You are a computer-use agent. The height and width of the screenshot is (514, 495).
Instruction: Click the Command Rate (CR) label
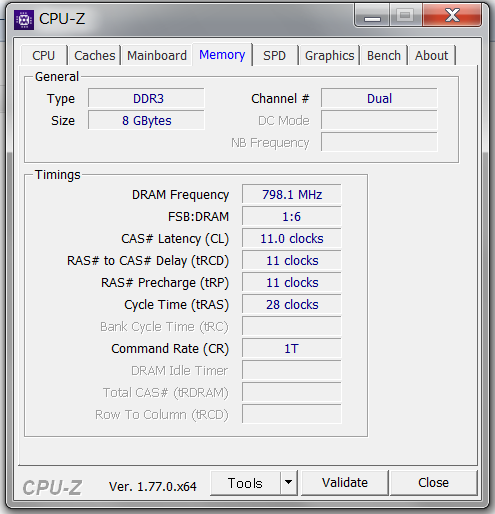[170, 349]
